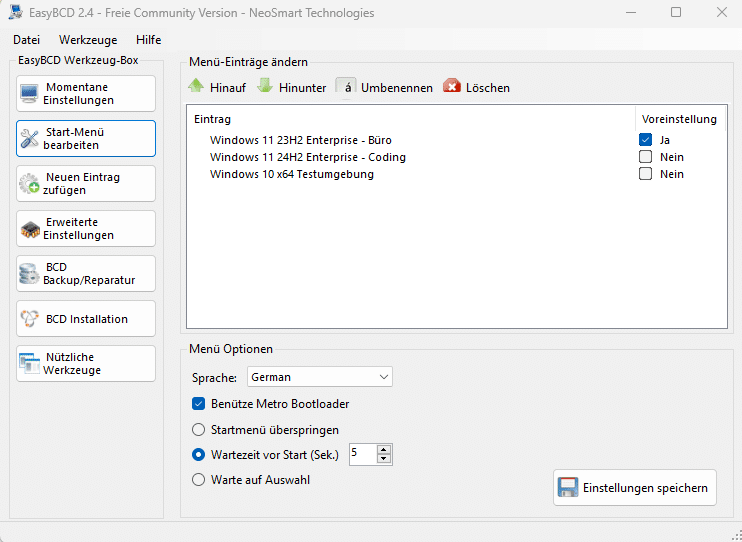Click the BCD Installation icon

pos(29,319)
